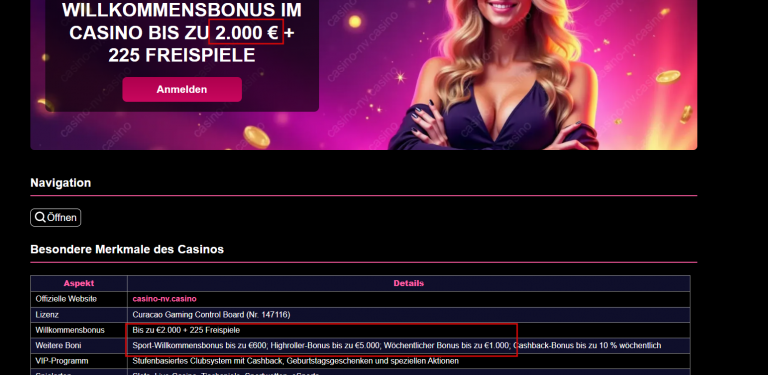Select the Weitere Boni row label

coord(58,346)
